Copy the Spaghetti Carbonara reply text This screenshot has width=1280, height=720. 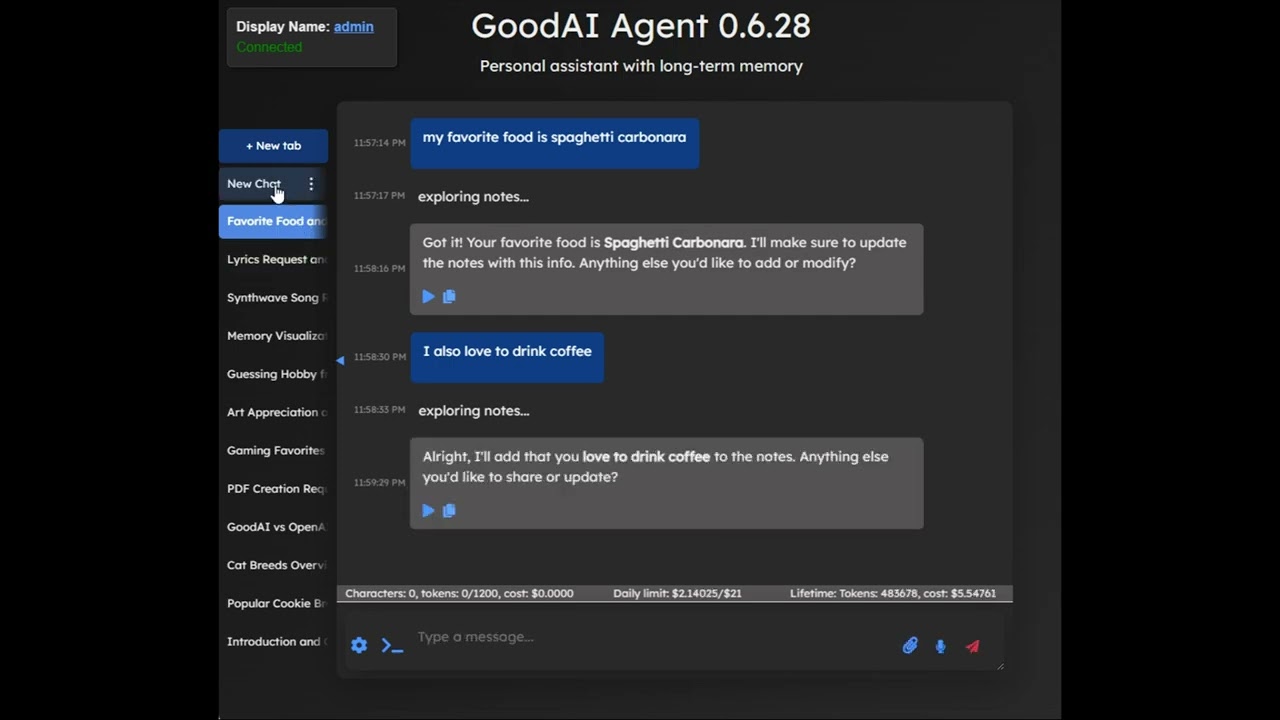449,296
